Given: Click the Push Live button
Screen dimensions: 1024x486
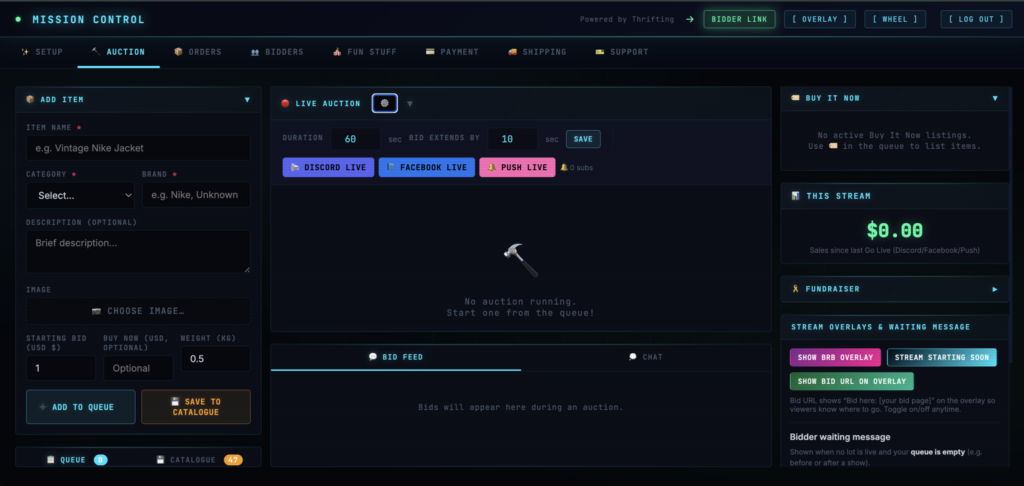Looking at the screenshot, I should coord(517,167).
